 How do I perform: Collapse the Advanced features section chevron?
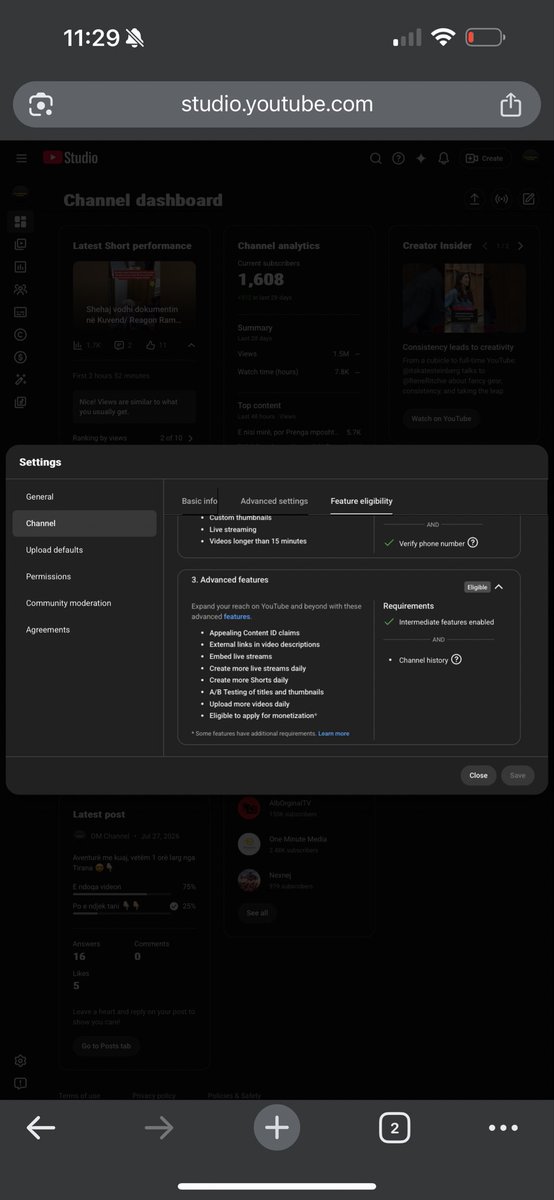[x=499, y=587]
